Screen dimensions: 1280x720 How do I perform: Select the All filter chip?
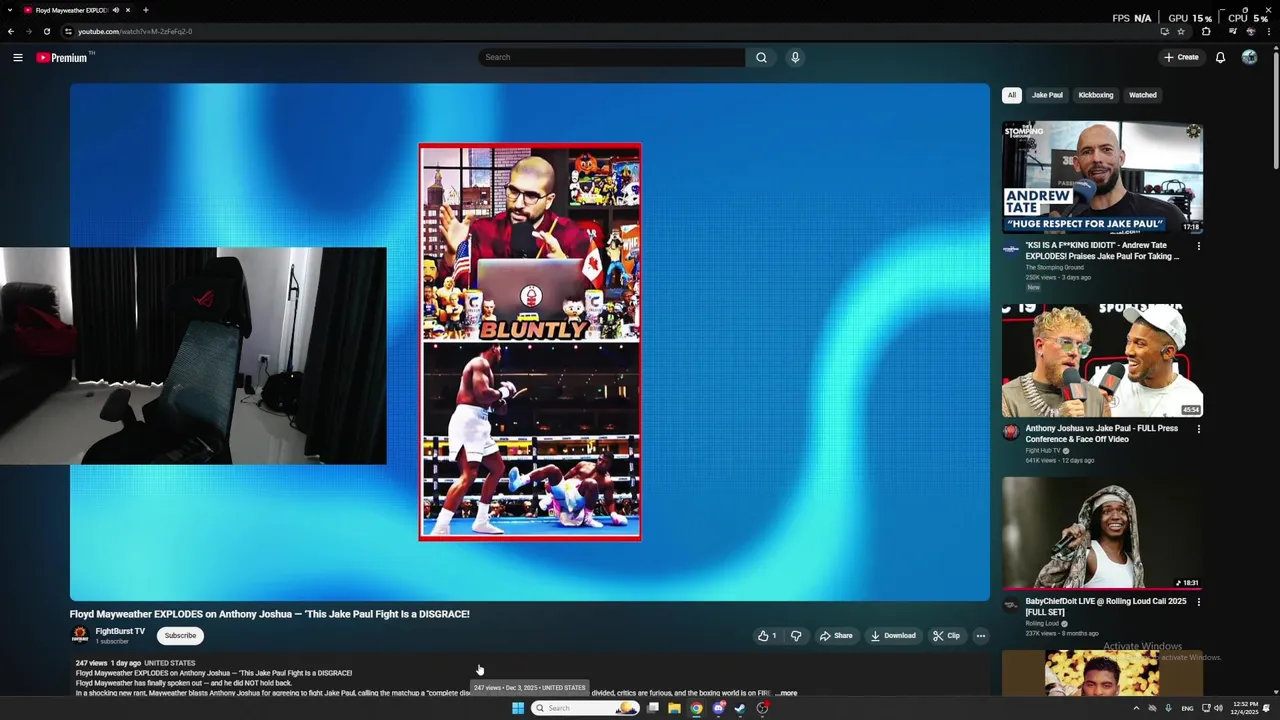pos(1012,95)
